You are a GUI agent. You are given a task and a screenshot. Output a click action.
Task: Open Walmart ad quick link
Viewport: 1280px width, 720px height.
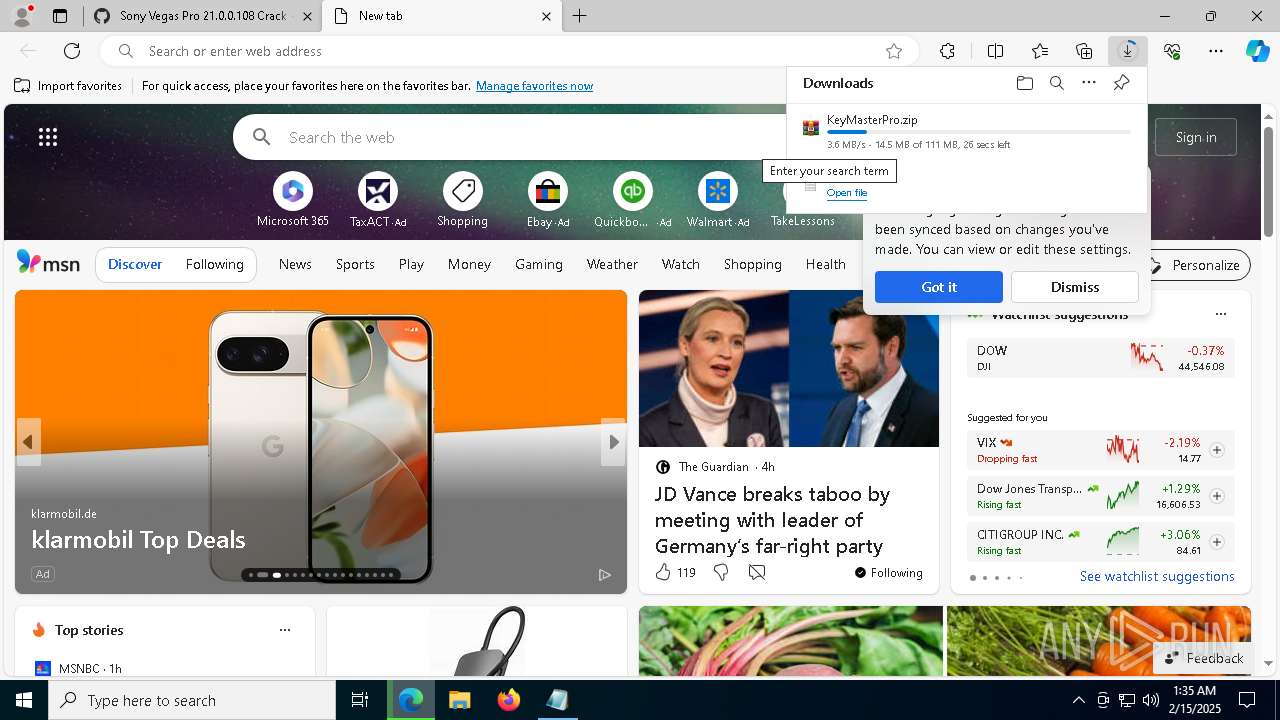click(x=717, y=200)
